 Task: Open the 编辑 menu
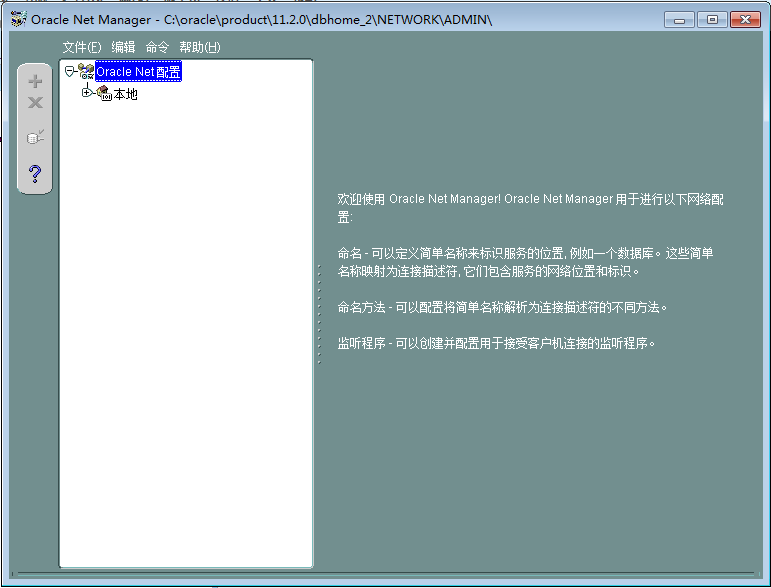(123, 47)
